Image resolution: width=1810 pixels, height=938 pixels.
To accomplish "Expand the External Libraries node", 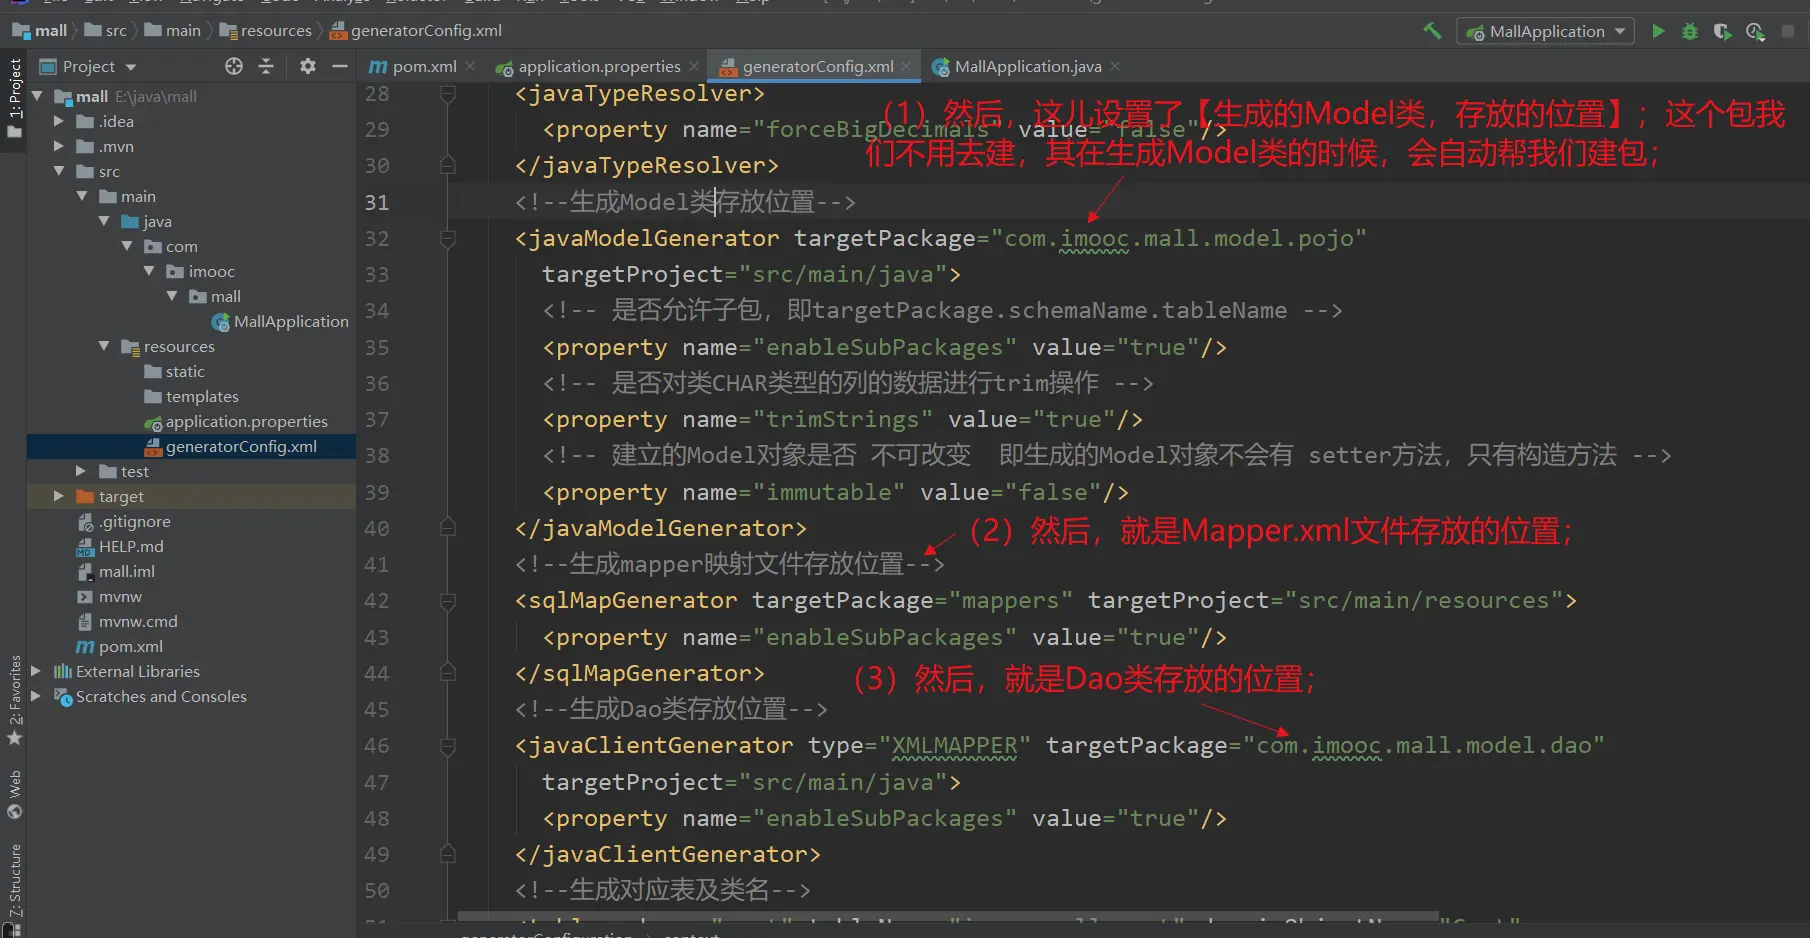I will tap(36, 671).
